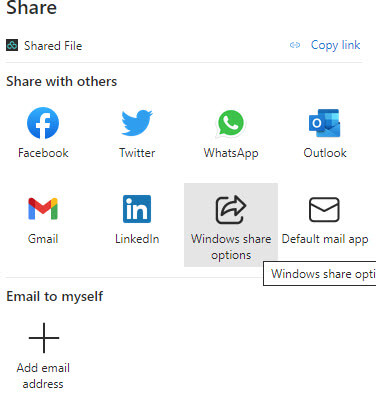Click the Shared File icon

(x=12, y=45)
